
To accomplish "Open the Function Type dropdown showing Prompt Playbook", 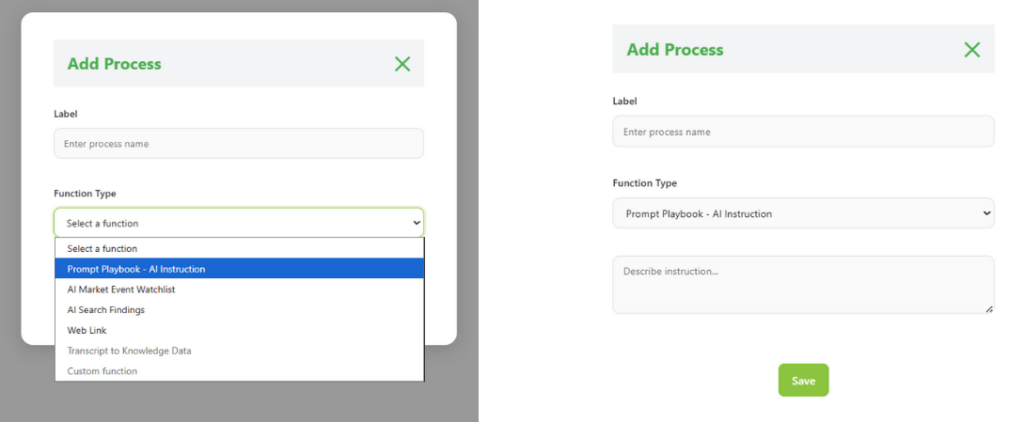I will (x=803, y=213).
